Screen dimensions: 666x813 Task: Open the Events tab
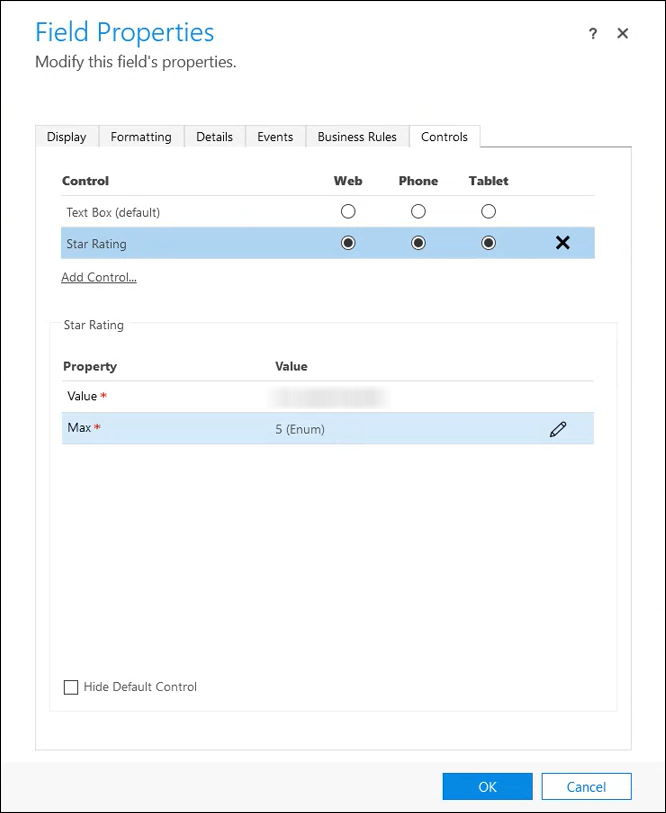275,137
